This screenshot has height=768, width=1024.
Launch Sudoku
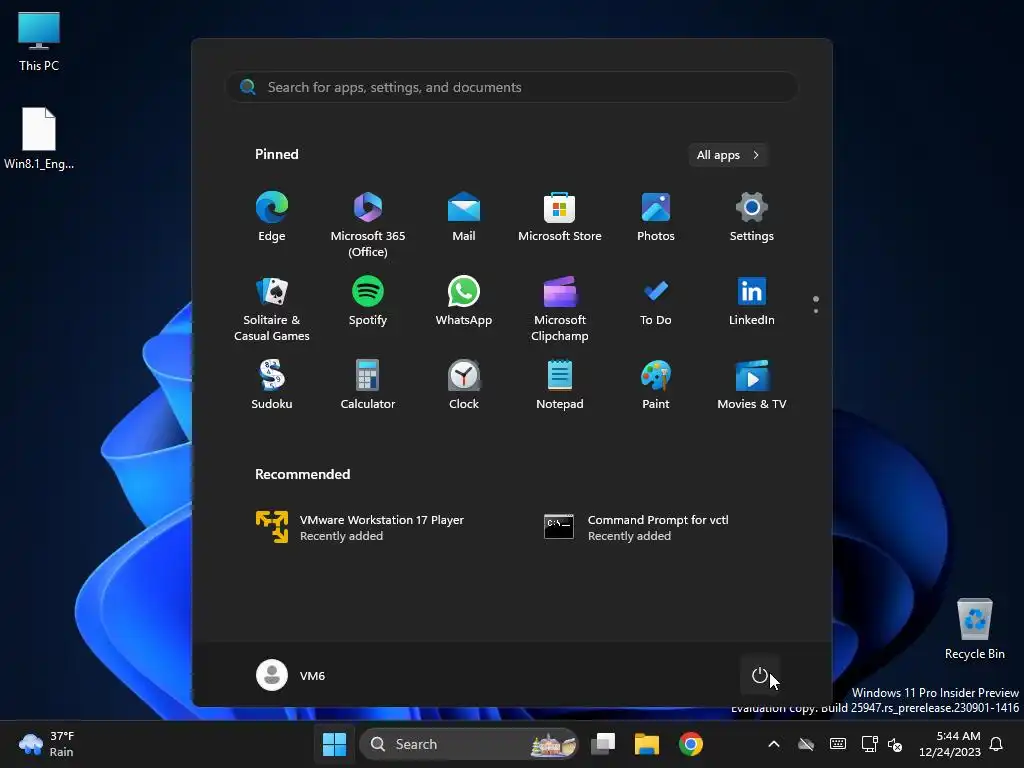(272, 385)
